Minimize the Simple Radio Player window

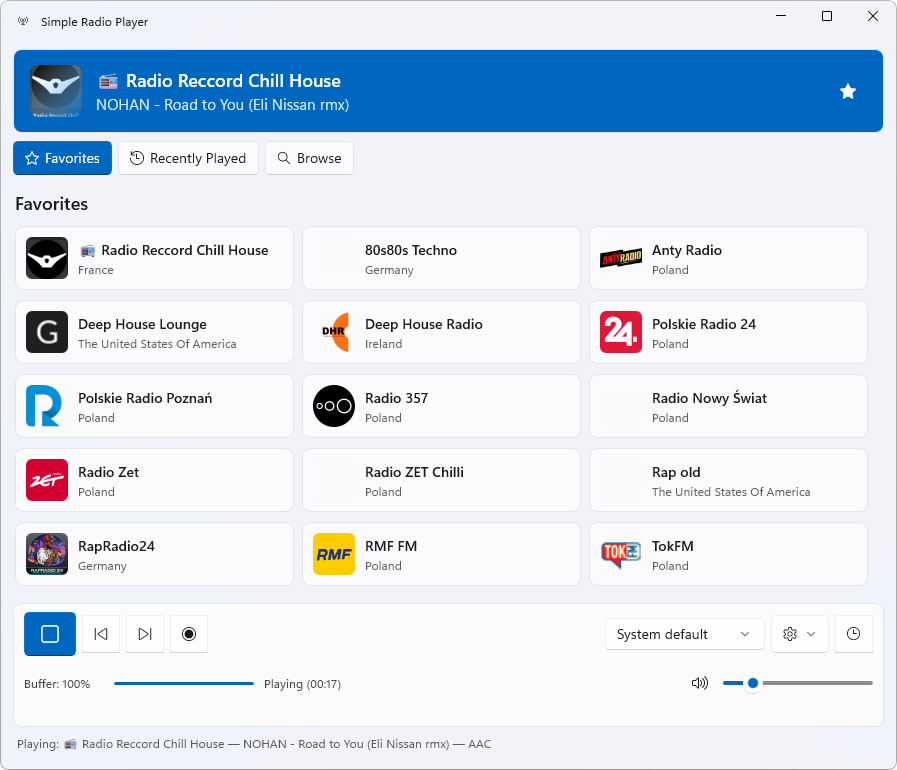point(781,16)
